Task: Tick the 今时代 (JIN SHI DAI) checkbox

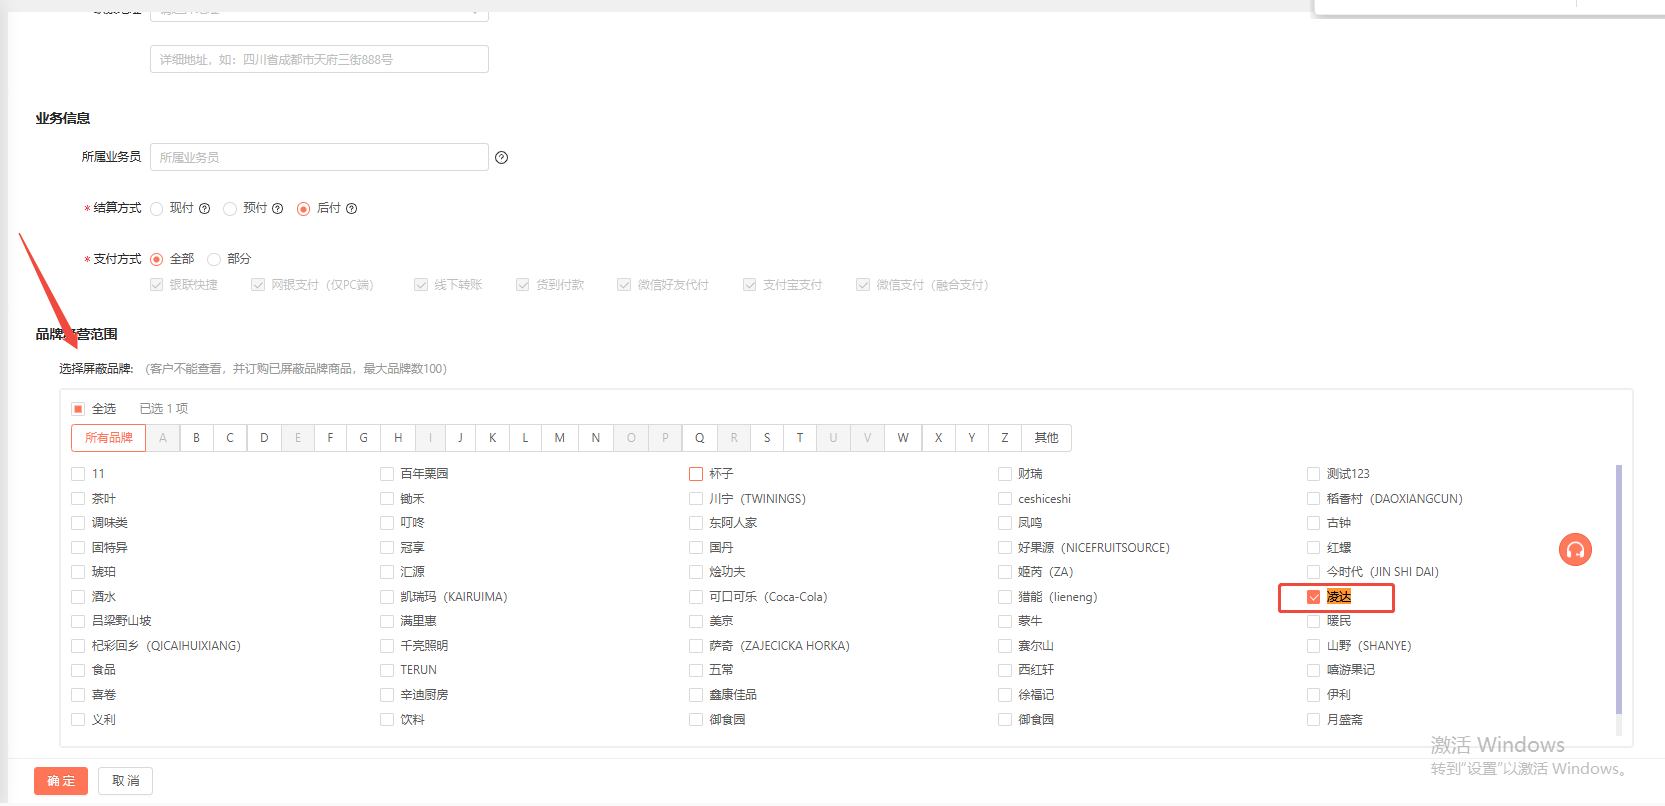Action: [1314, 572]
